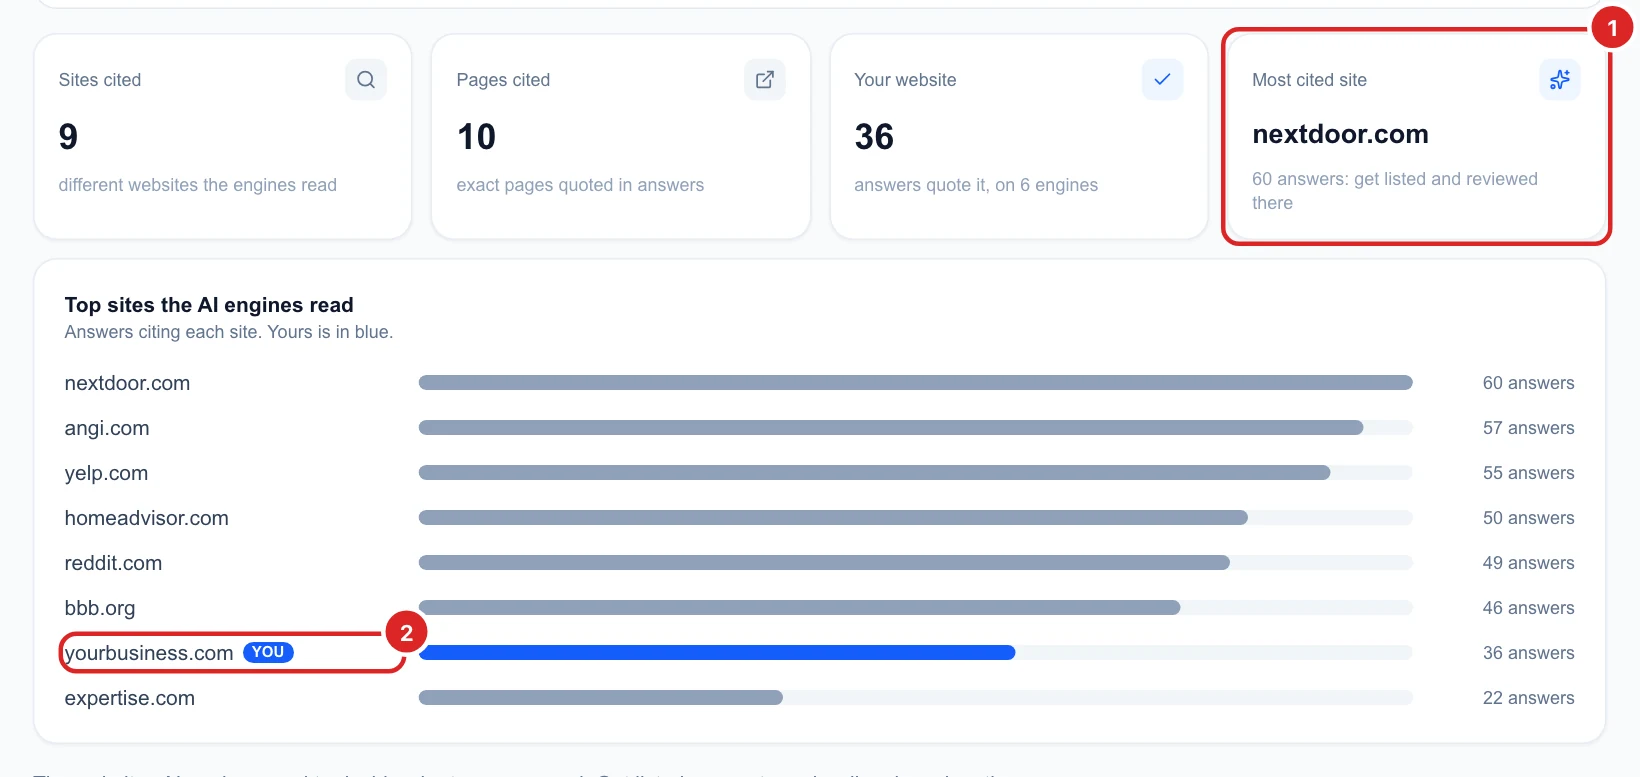Click the 'Most cited site' label

(x=1309, y=80)
